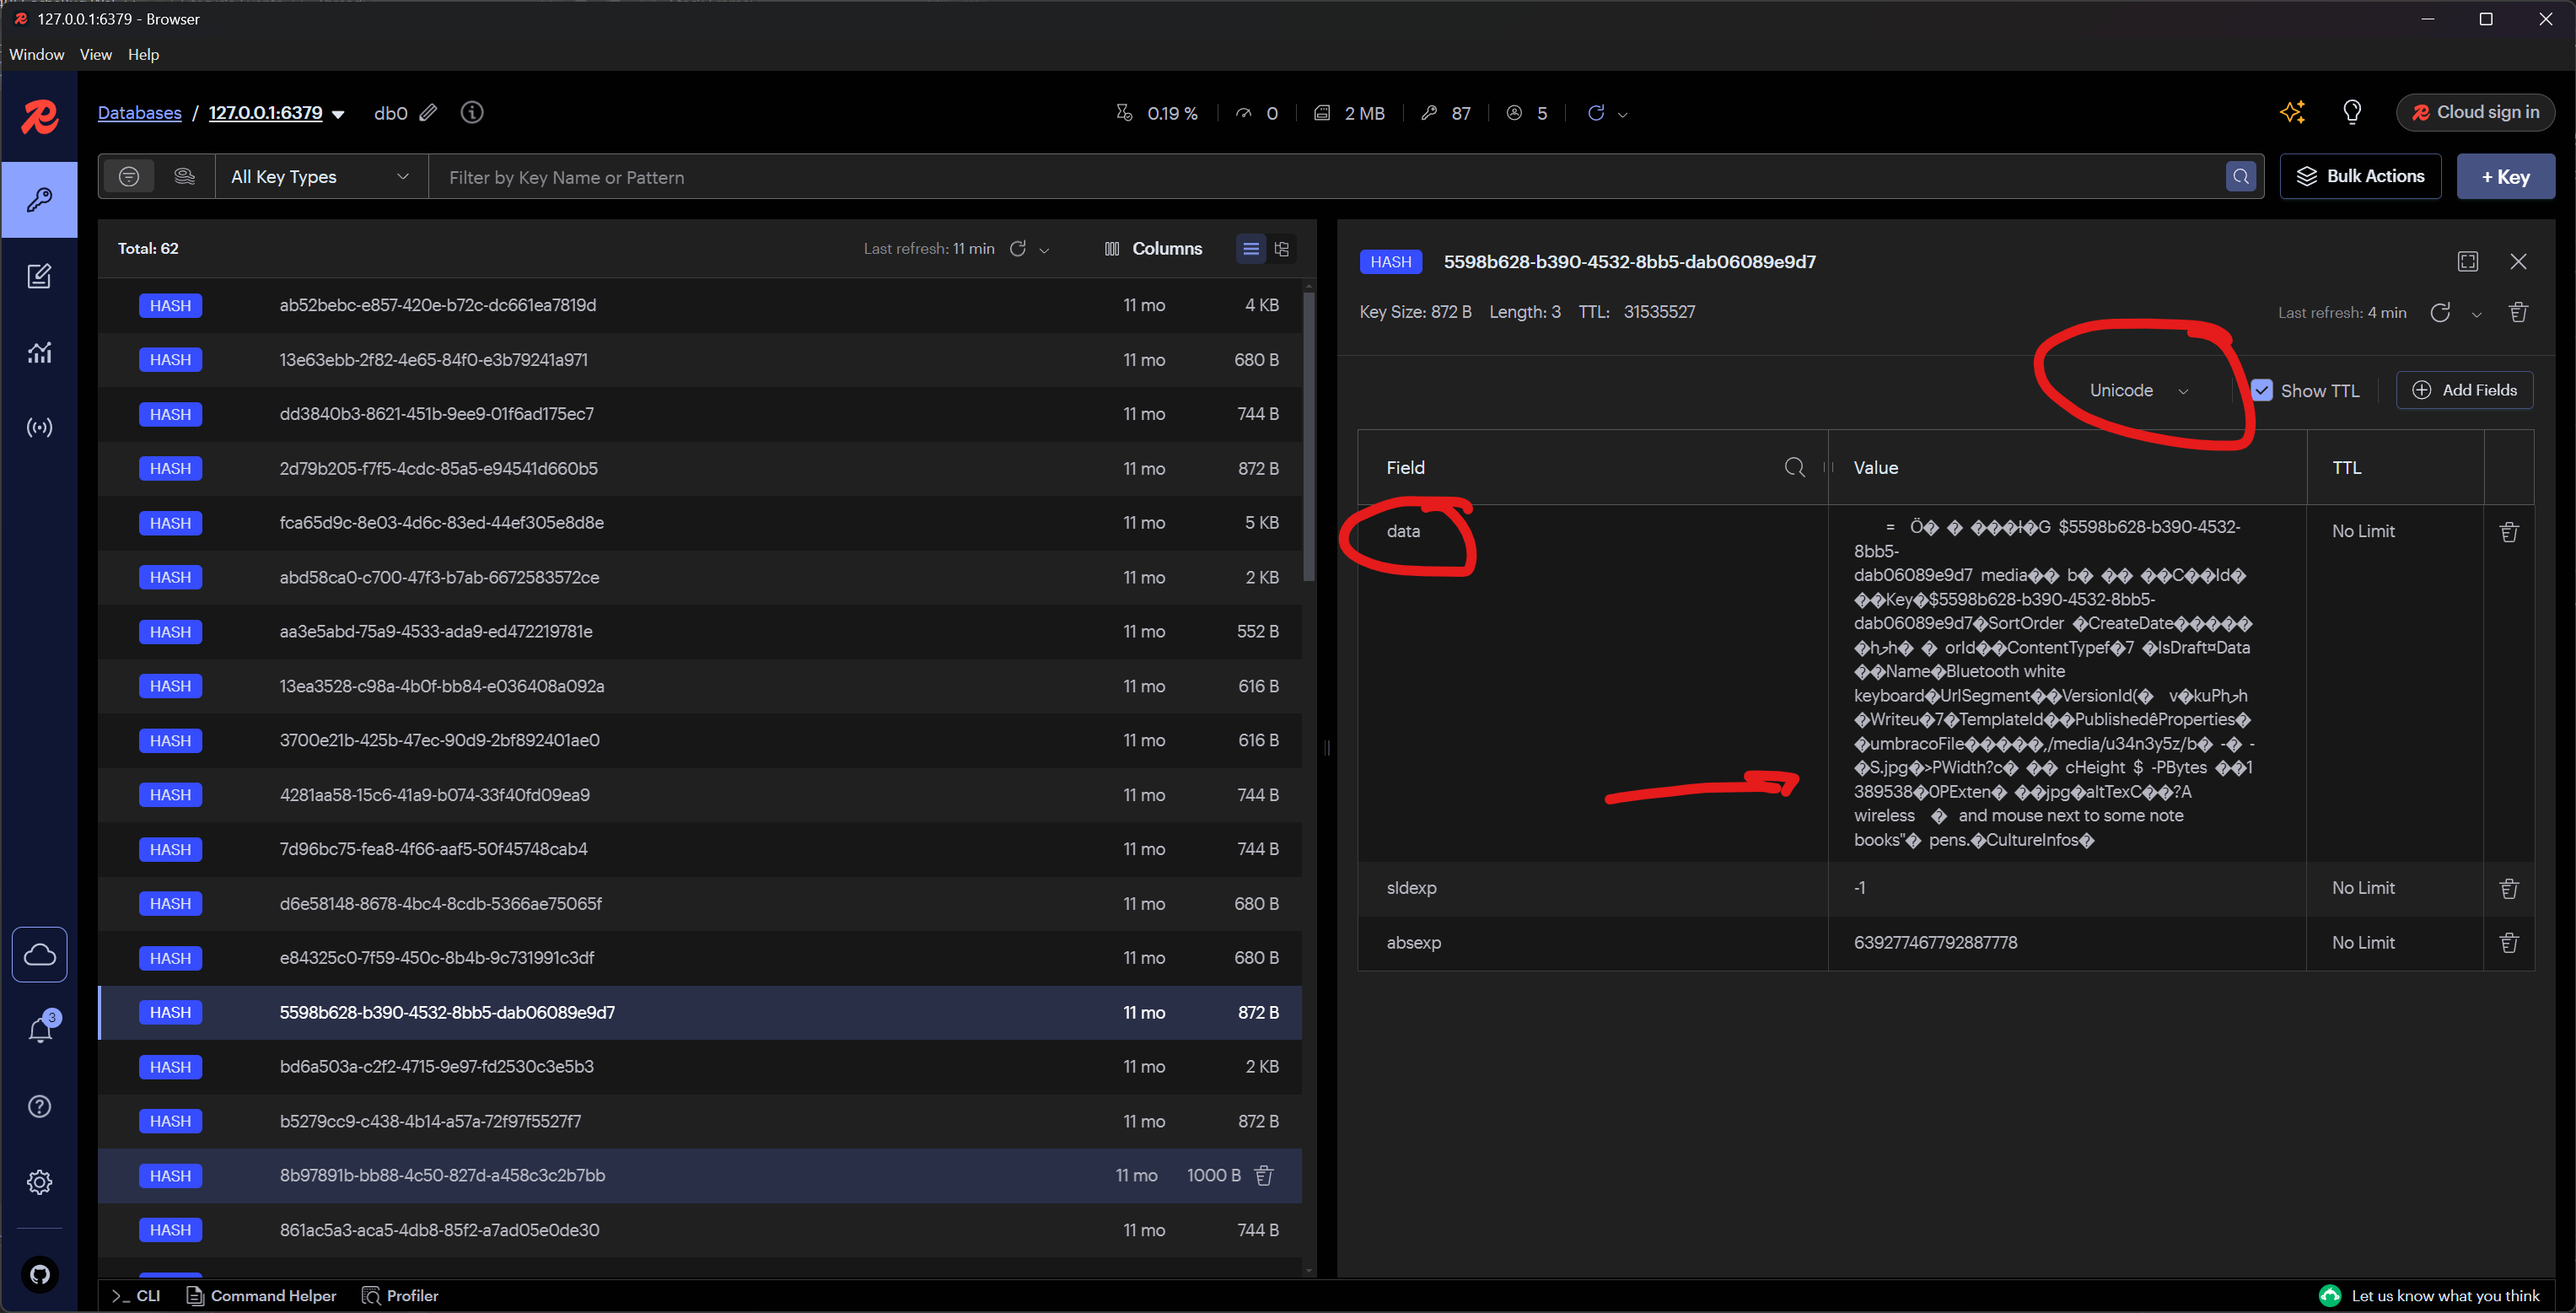Viewport: 2576px width, 1313px height.
Task: Switch to tree view of keys
Action: 1282,249
